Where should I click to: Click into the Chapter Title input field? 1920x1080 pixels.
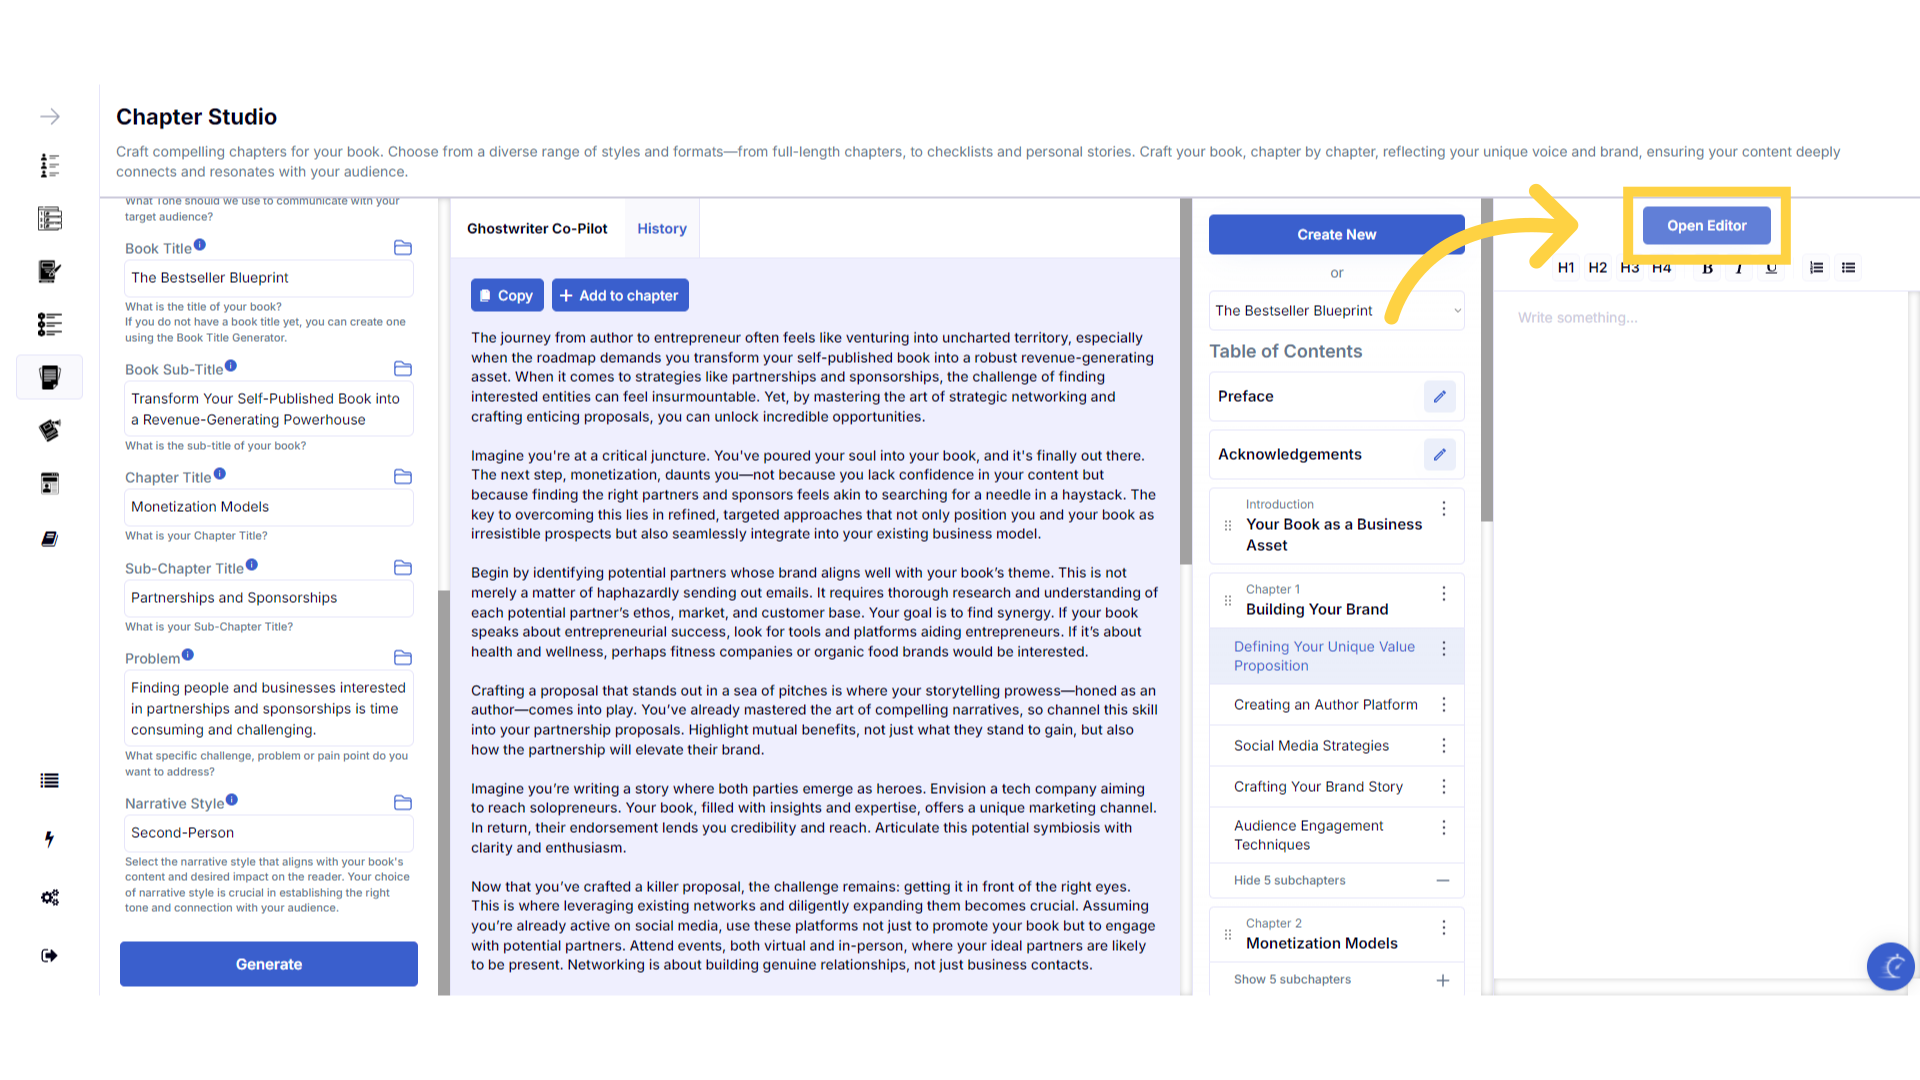(x=269, y=507)
